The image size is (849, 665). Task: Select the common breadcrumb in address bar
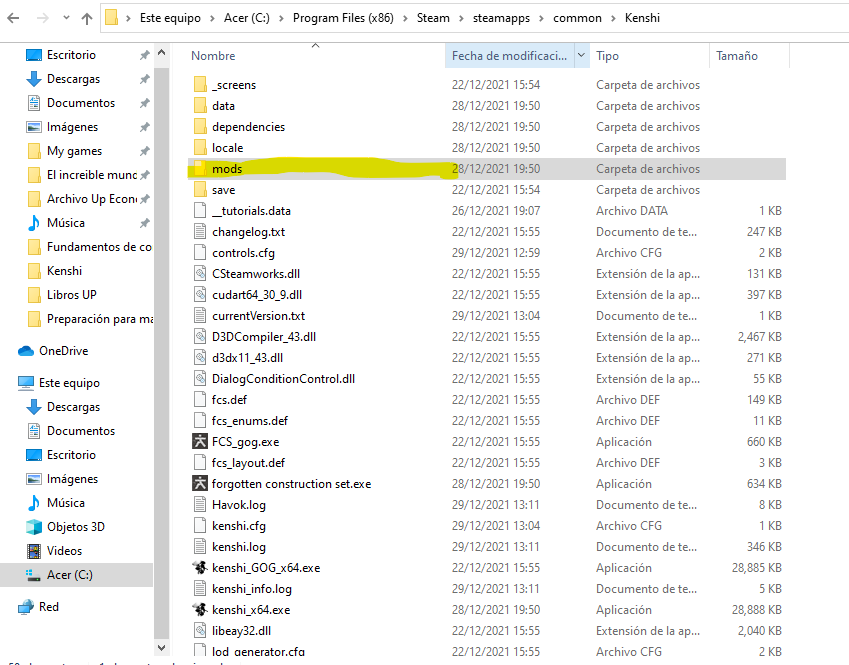point(577,18)
